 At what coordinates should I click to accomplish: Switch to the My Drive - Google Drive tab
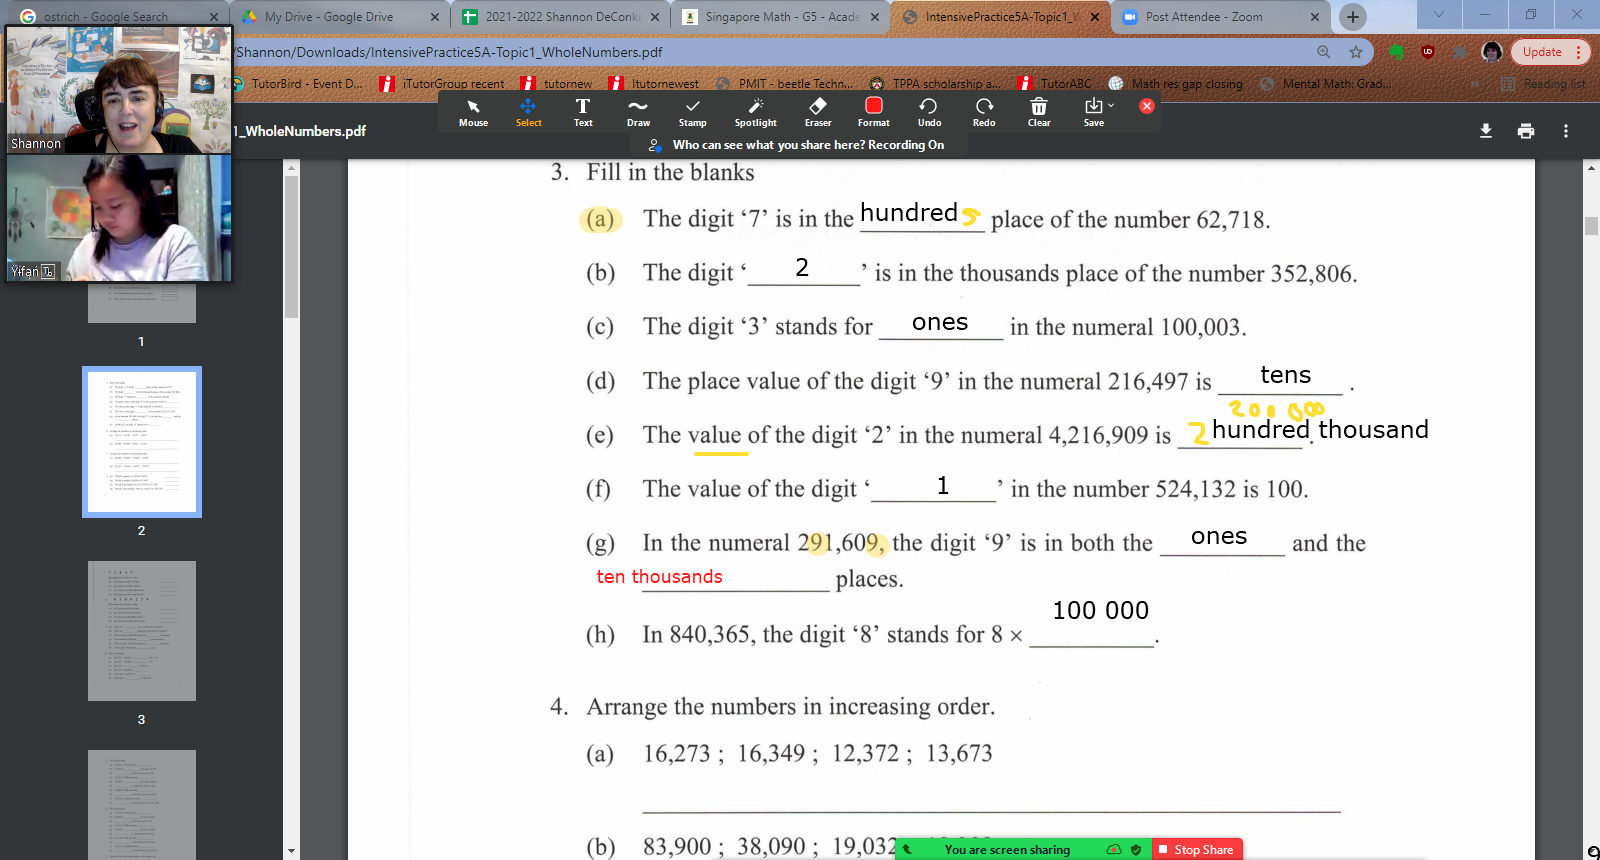pos(339,17)
